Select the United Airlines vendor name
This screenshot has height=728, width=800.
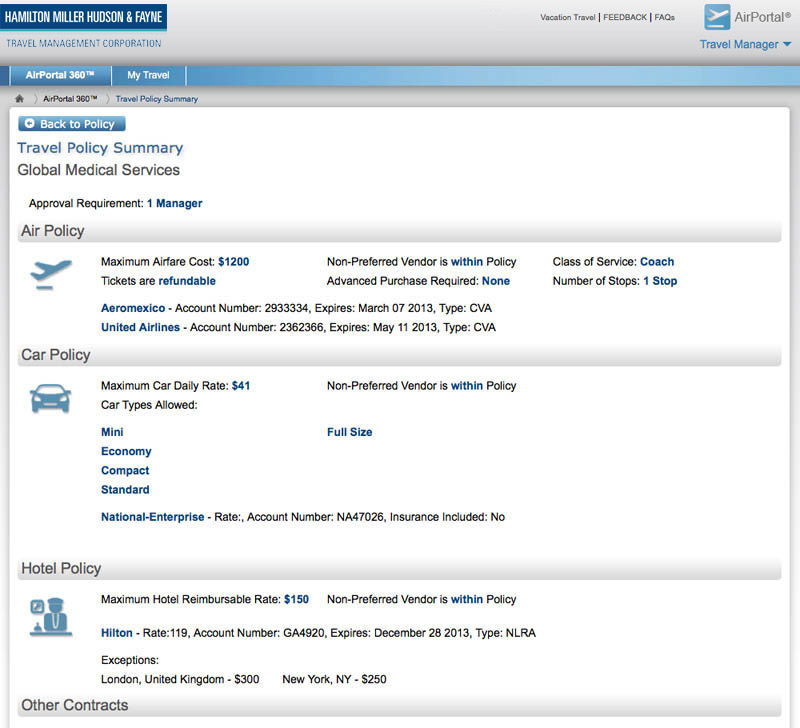point(140,327)
